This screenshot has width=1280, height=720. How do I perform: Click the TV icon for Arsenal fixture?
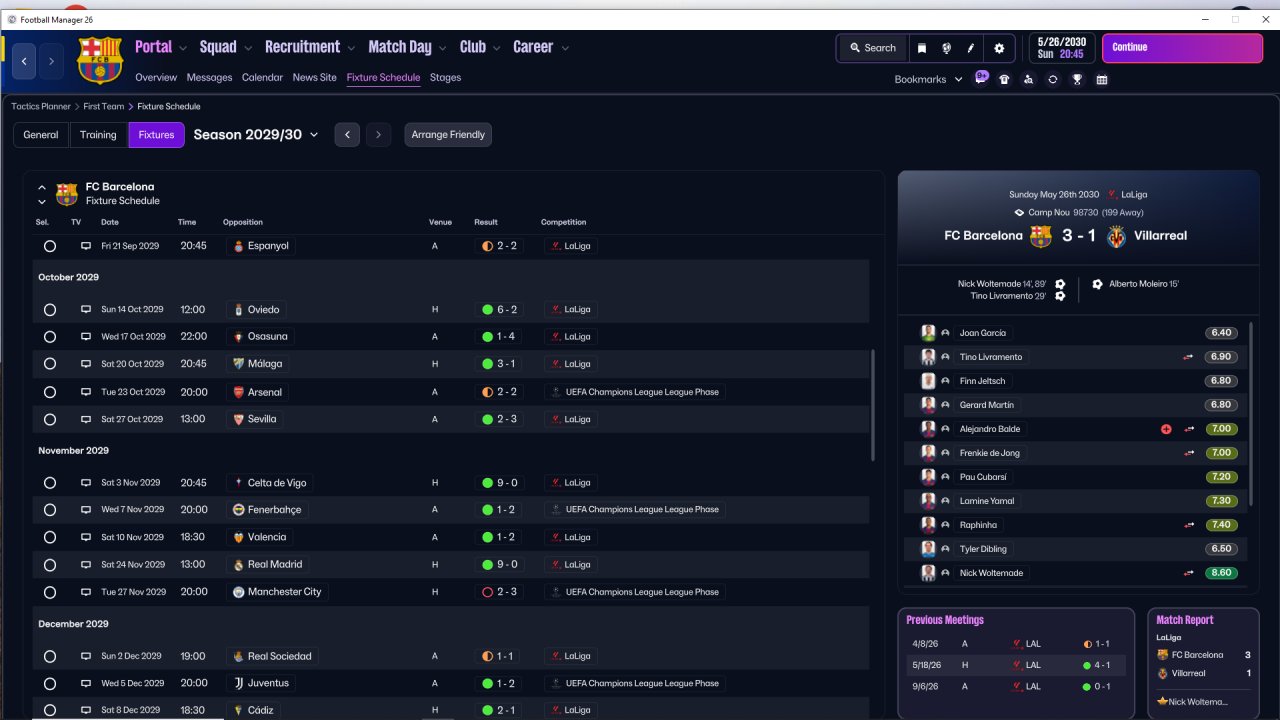(86, 392)
